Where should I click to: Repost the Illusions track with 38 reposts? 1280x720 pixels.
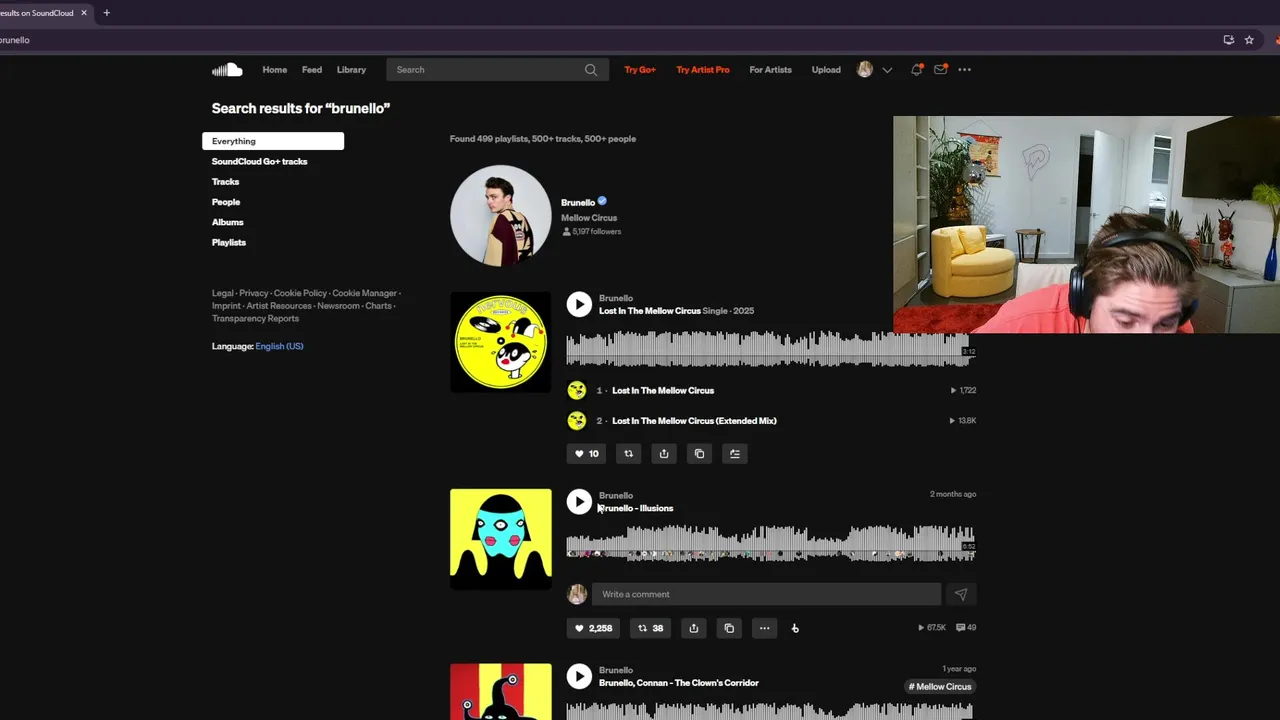pos(650,628)
